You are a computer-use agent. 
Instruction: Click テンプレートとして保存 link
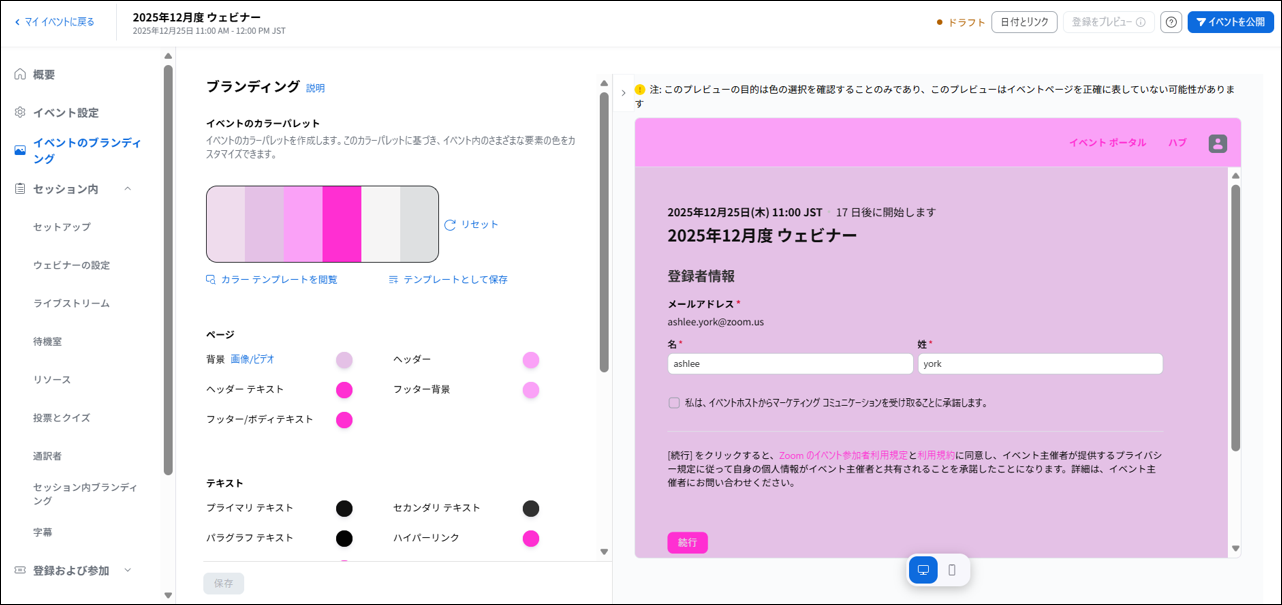[x=456, y=279]
